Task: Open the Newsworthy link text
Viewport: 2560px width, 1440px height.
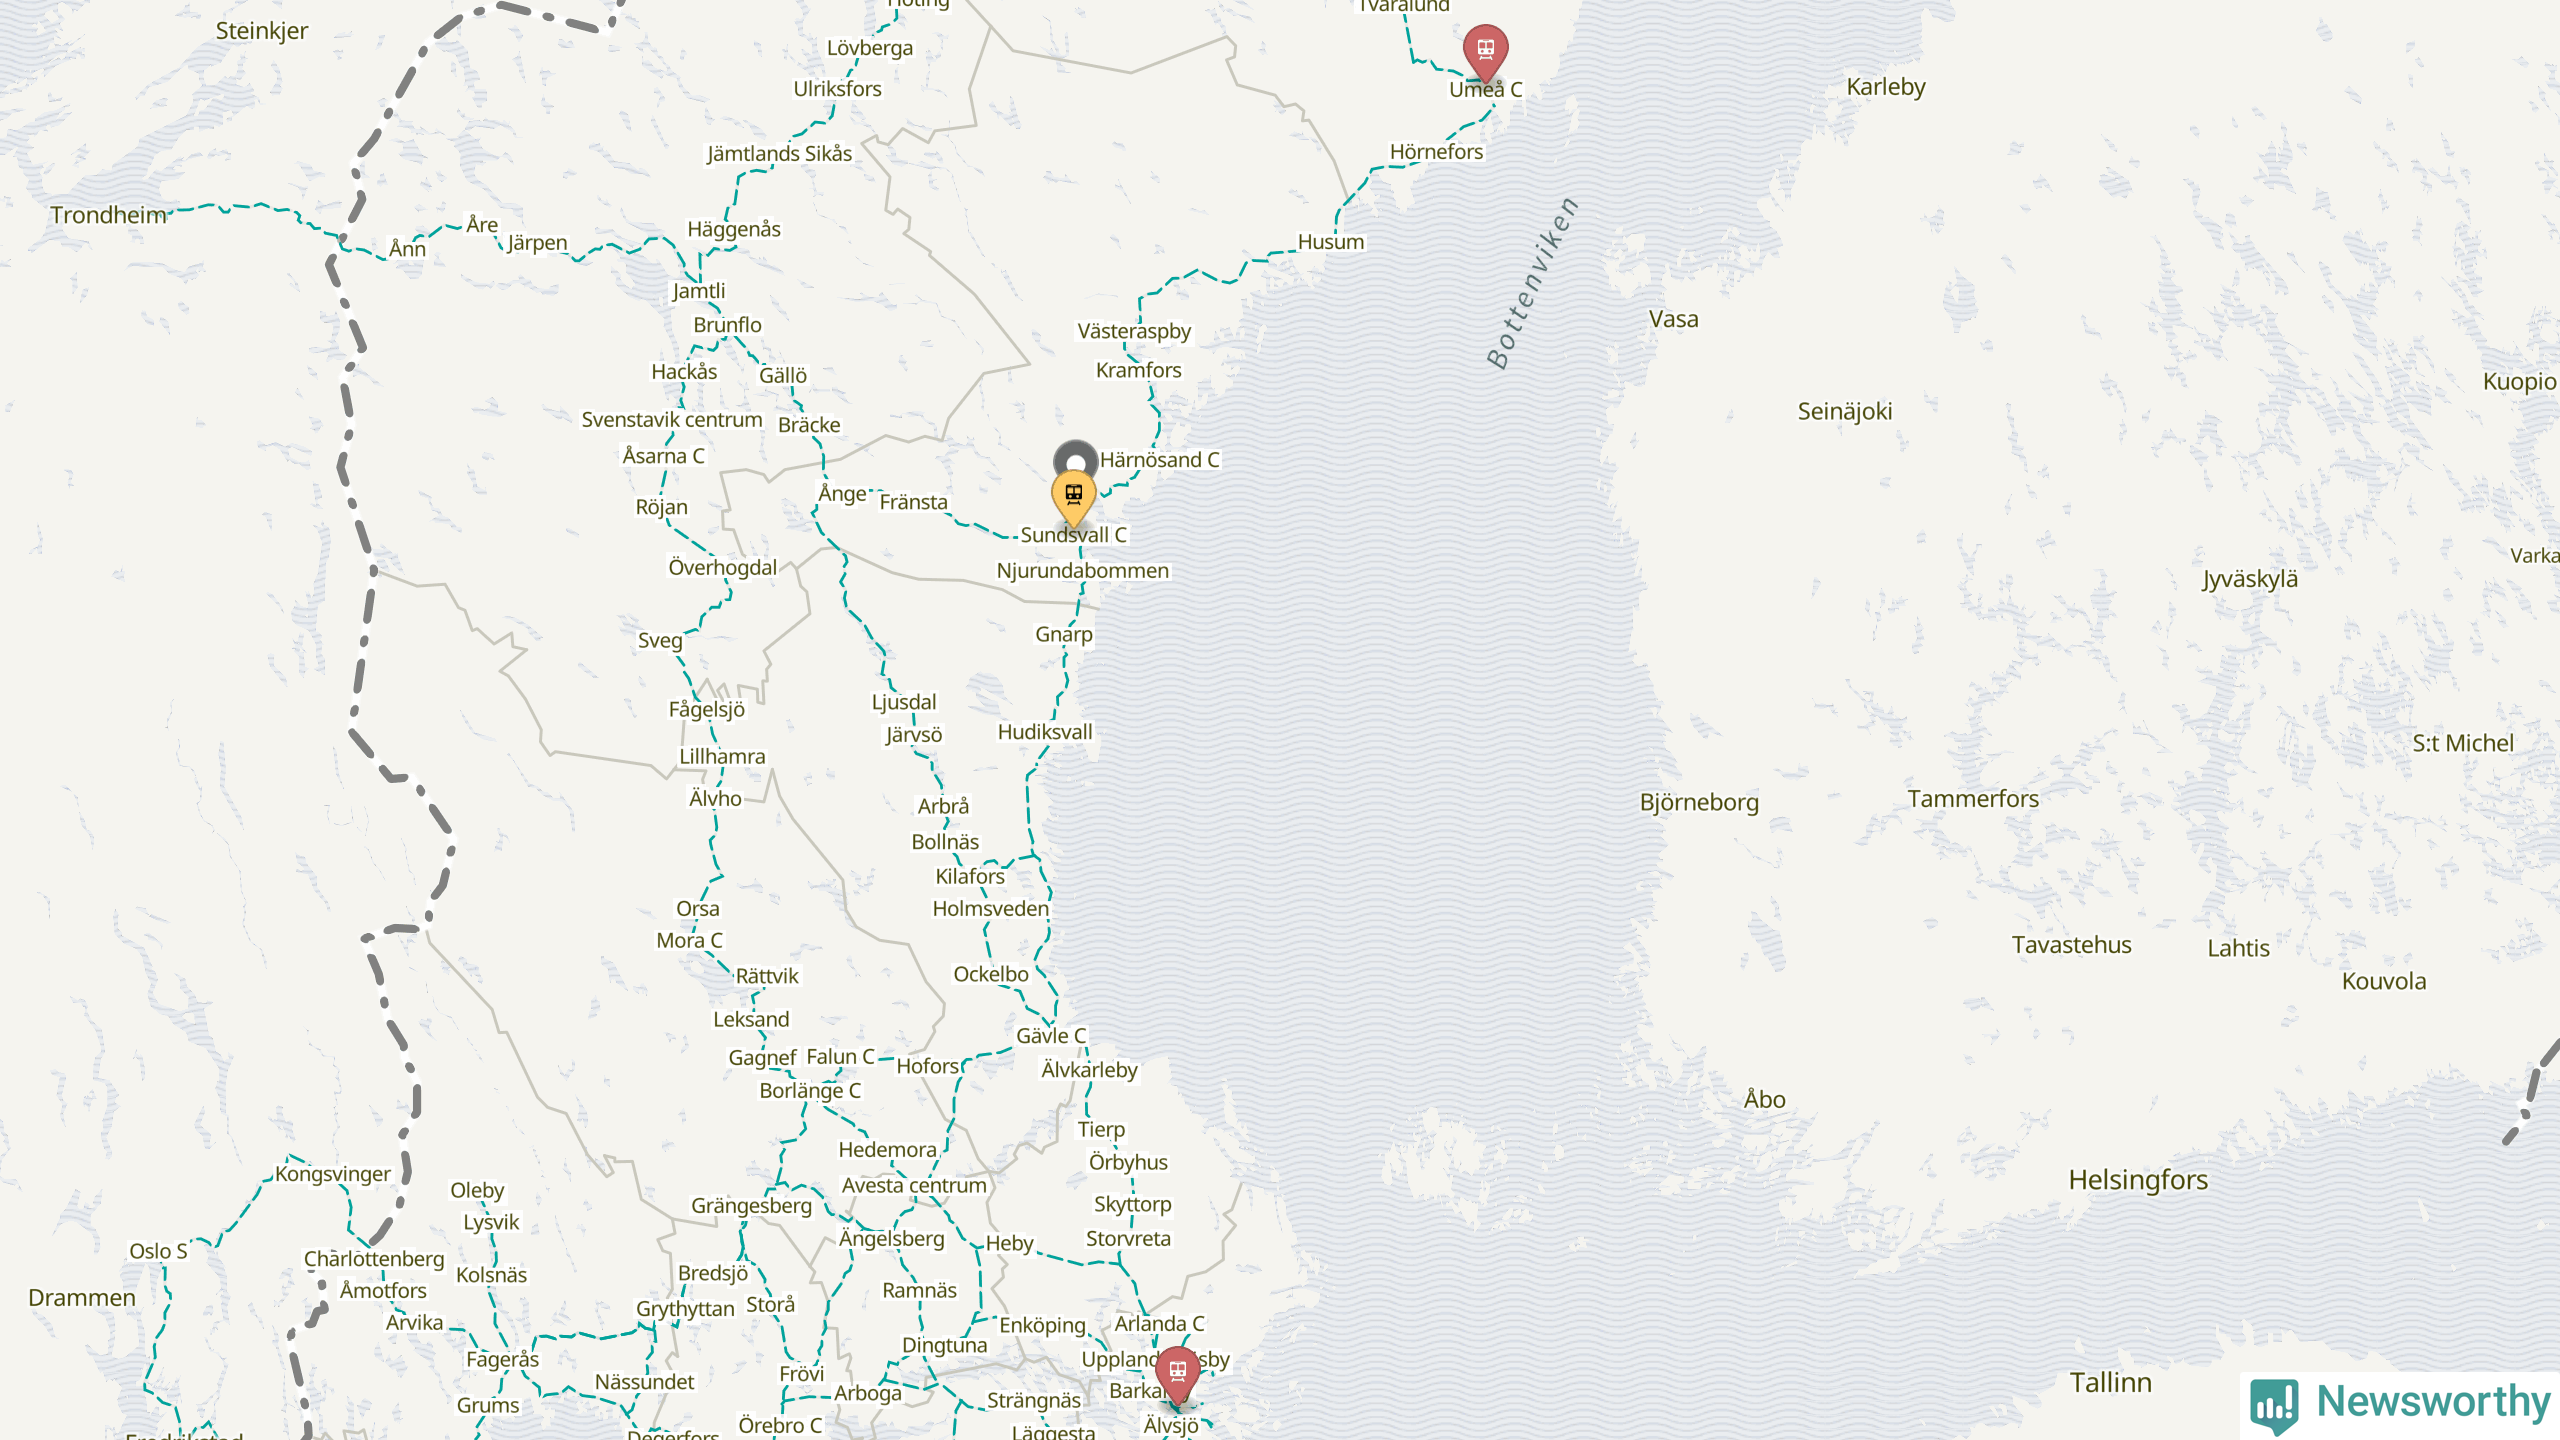Action: (x=2433, y=1401)
